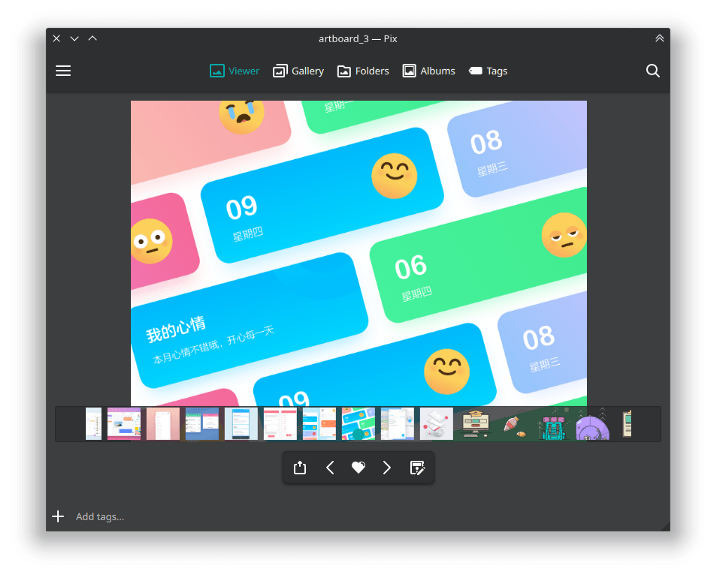Select the fishing lure illustration thumbnail

pyautogui.click(x=514, y=424)
